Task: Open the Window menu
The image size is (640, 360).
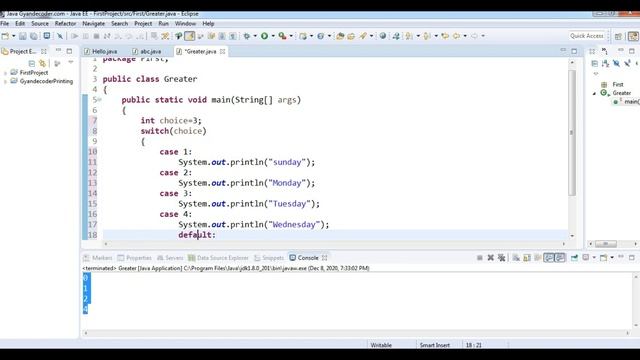Action: point(185,24)
